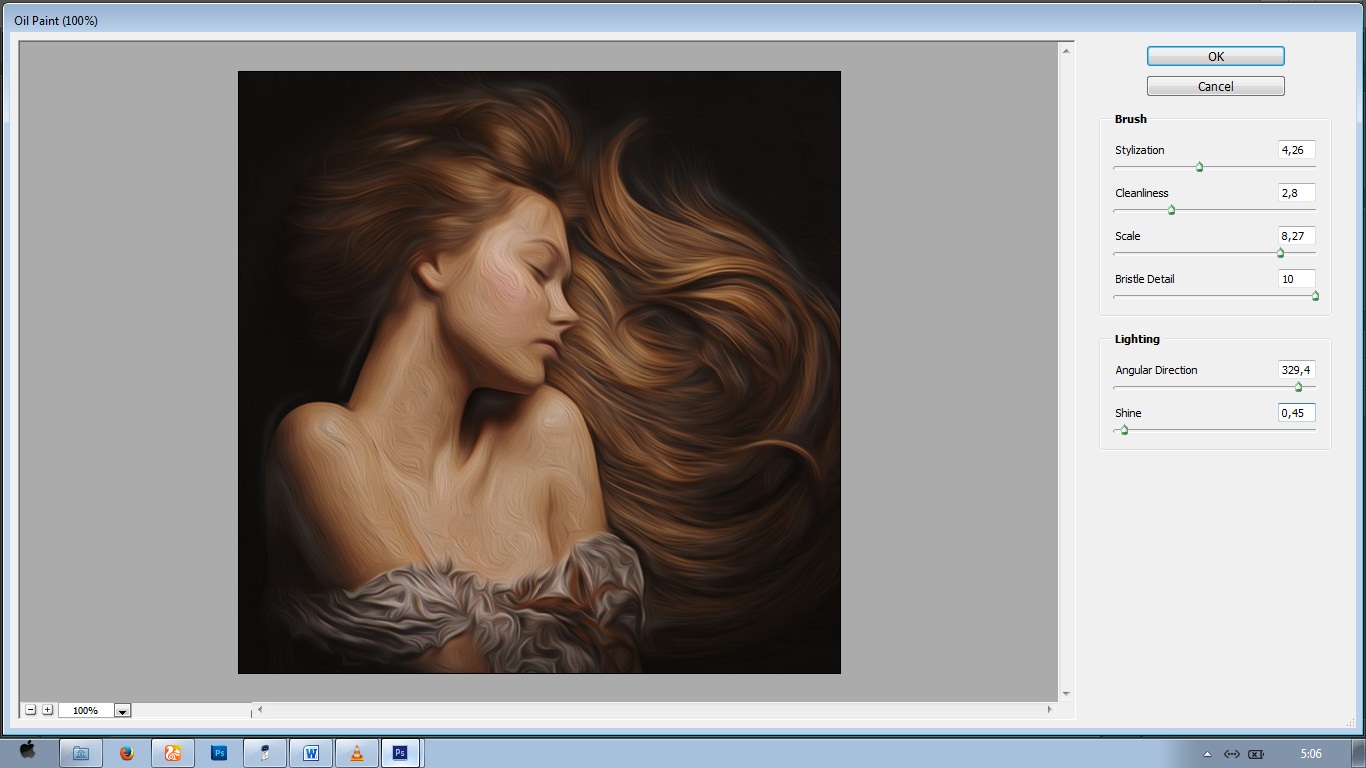Click the Apple logo start button
This screenshot has width=1366, height=768.
point(28,751)
